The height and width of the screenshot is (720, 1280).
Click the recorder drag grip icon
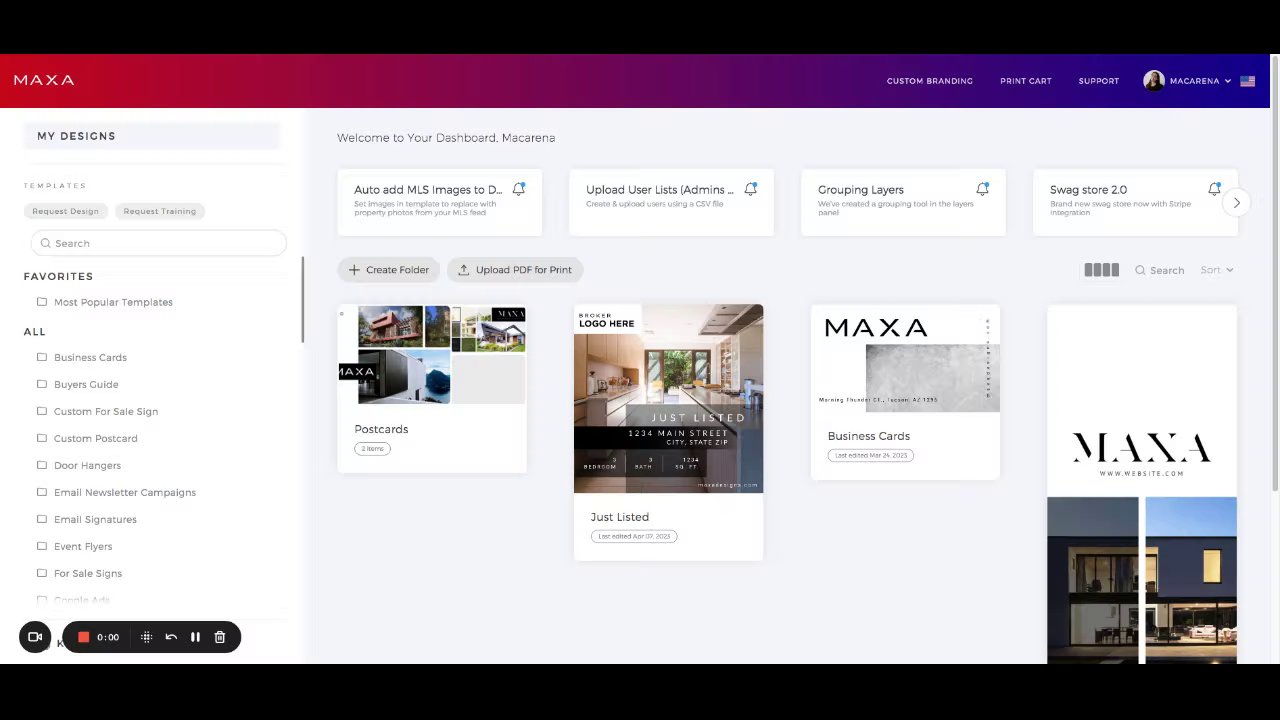(x=146, y=637)
